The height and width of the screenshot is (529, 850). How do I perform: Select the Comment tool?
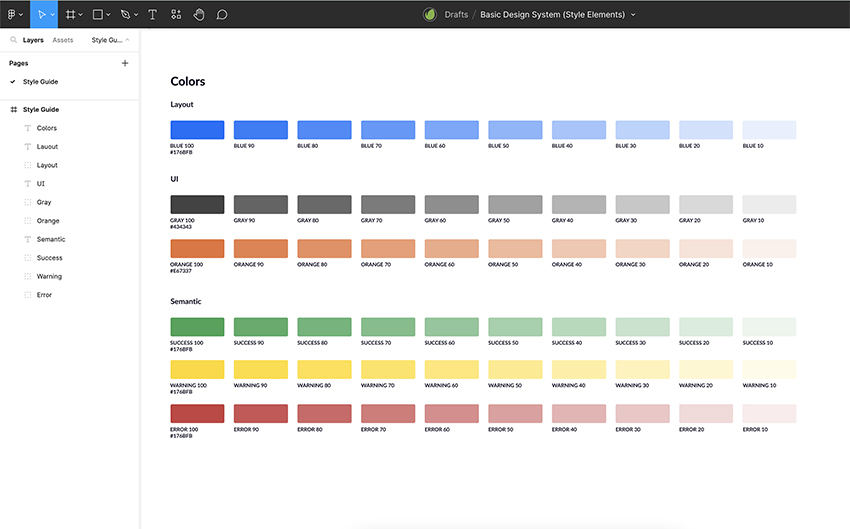(222, 15)
